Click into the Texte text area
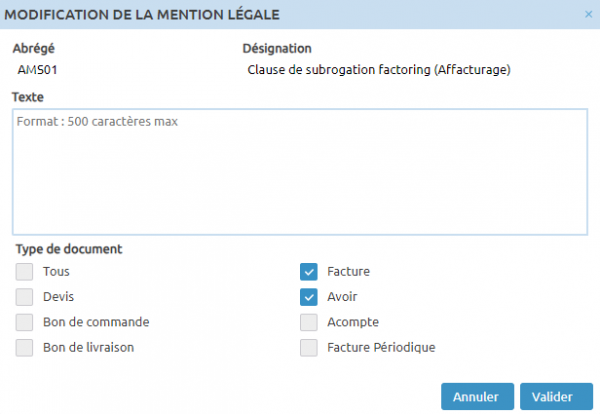 (300, 171)
